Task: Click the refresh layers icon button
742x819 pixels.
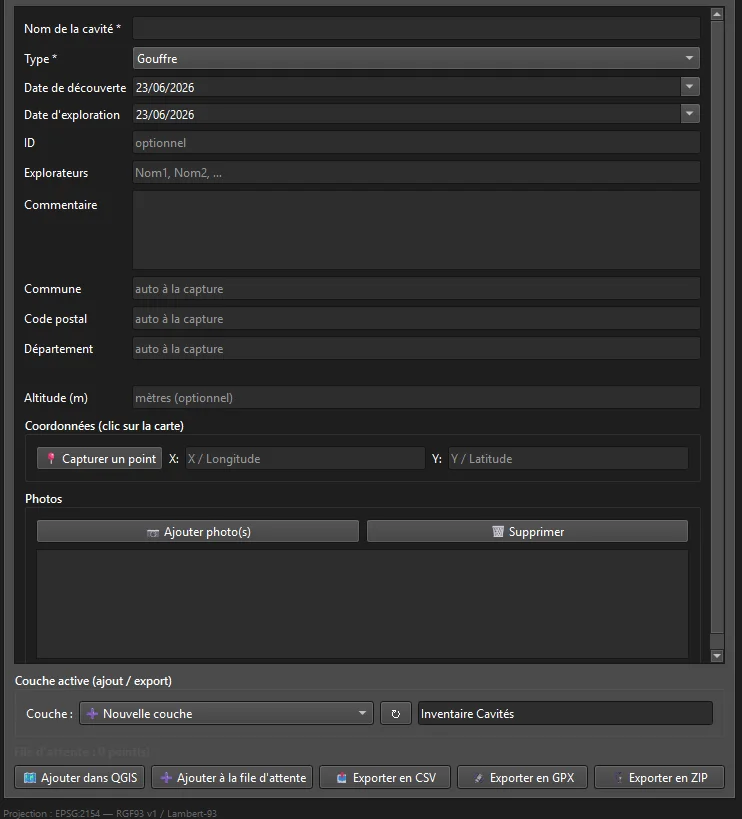Action: [396, 713]
